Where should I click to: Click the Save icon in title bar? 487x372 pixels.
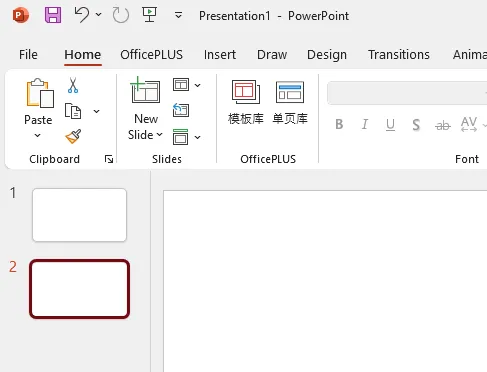point(53,15)
